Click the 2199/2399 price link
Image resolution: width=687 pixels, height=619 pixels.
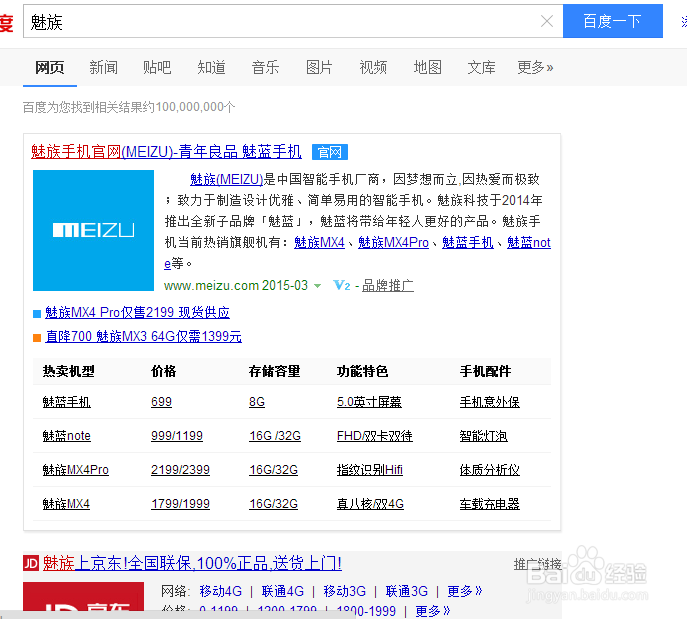point(180,470)
